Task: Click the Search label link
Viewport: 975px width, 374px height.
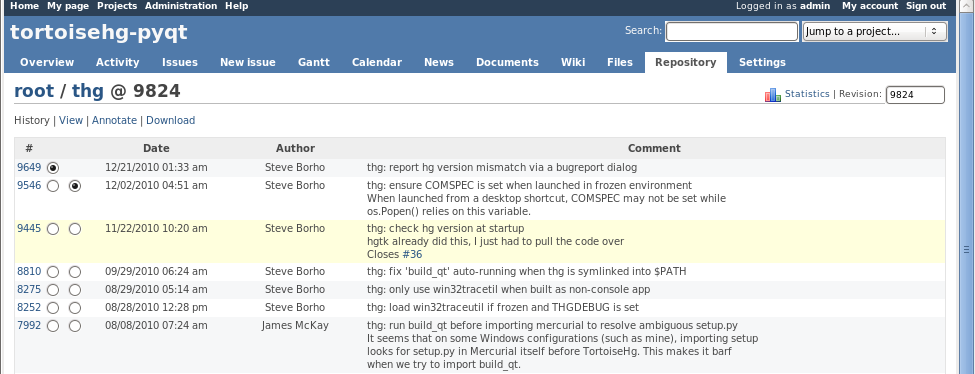Action: pos(642,30)
